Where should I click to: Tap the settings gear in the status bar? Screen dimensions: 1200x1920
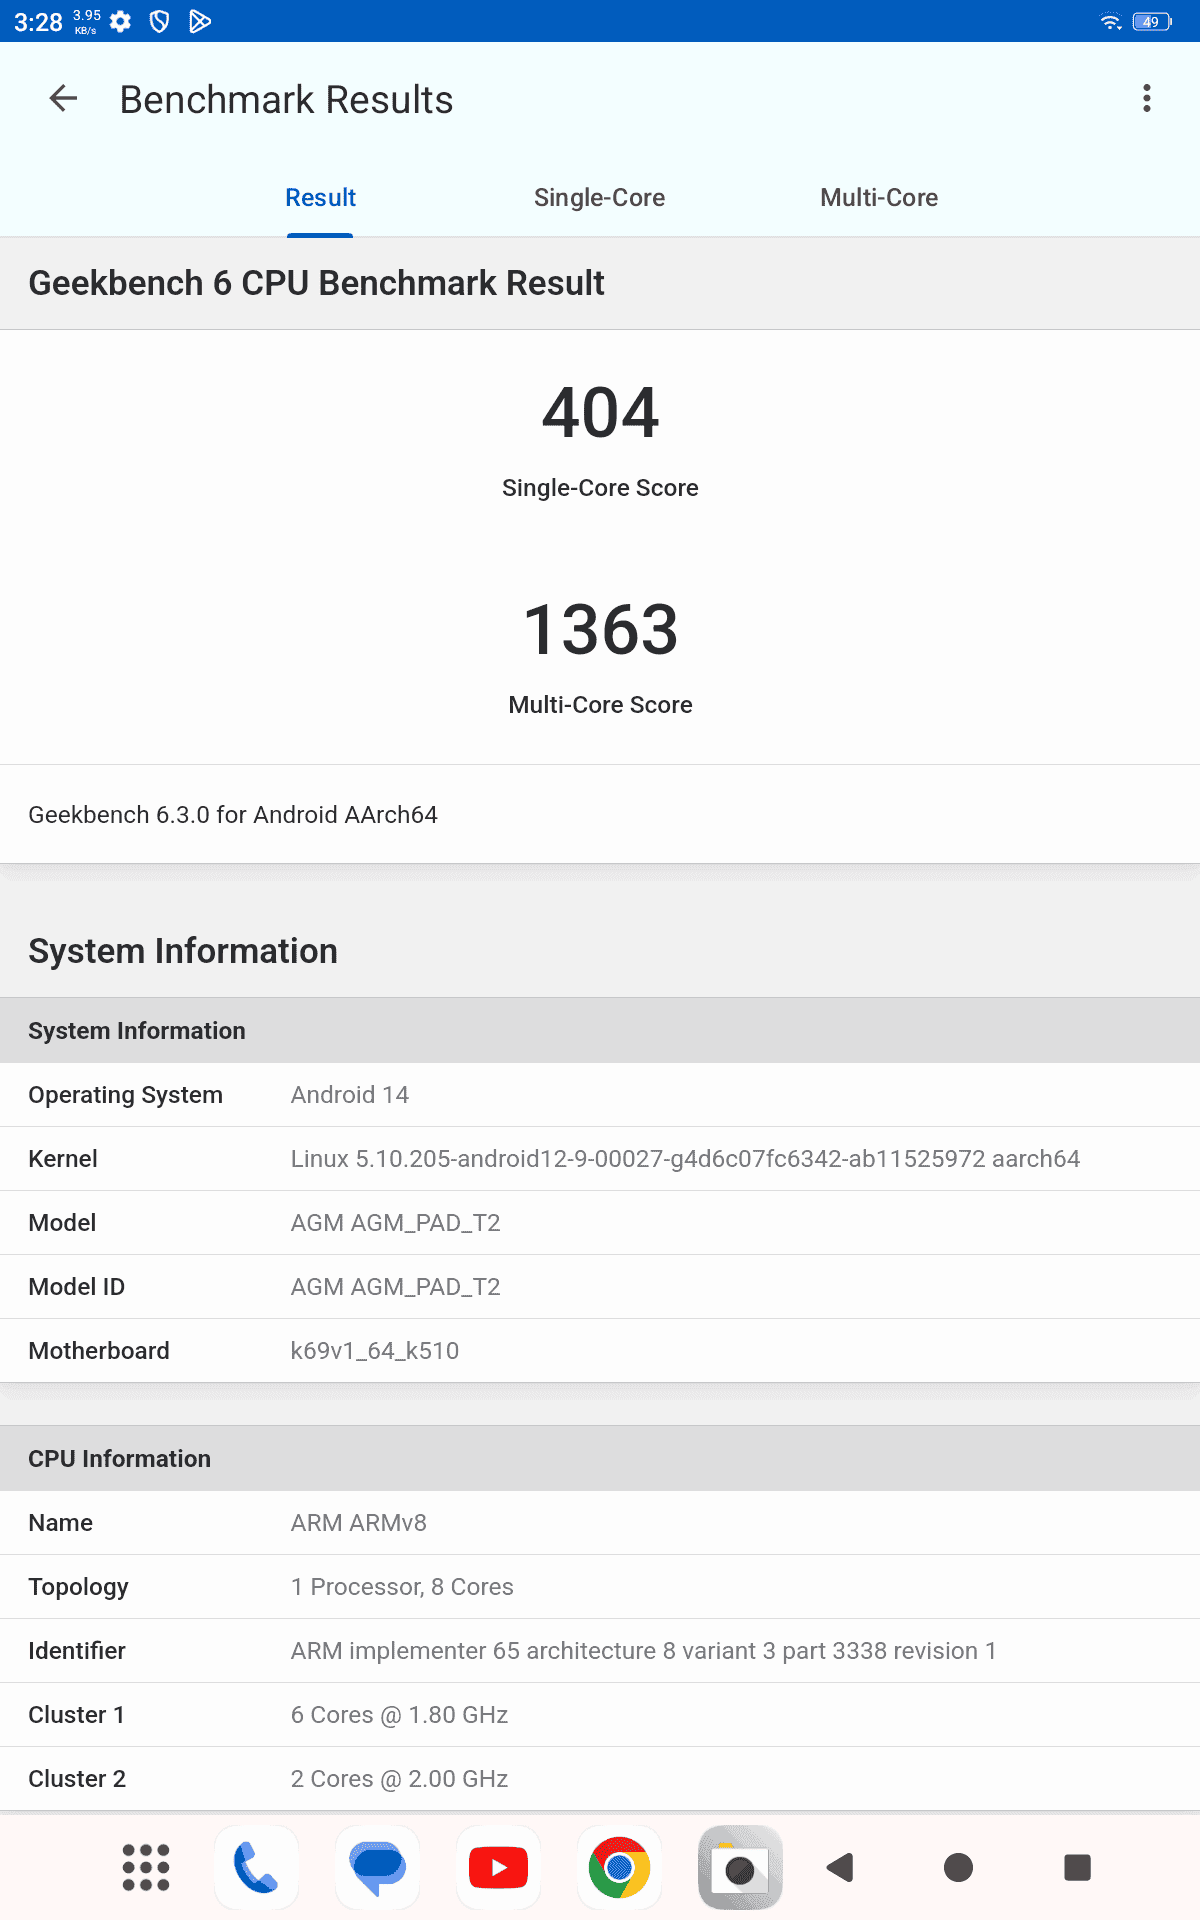(120, 21)
